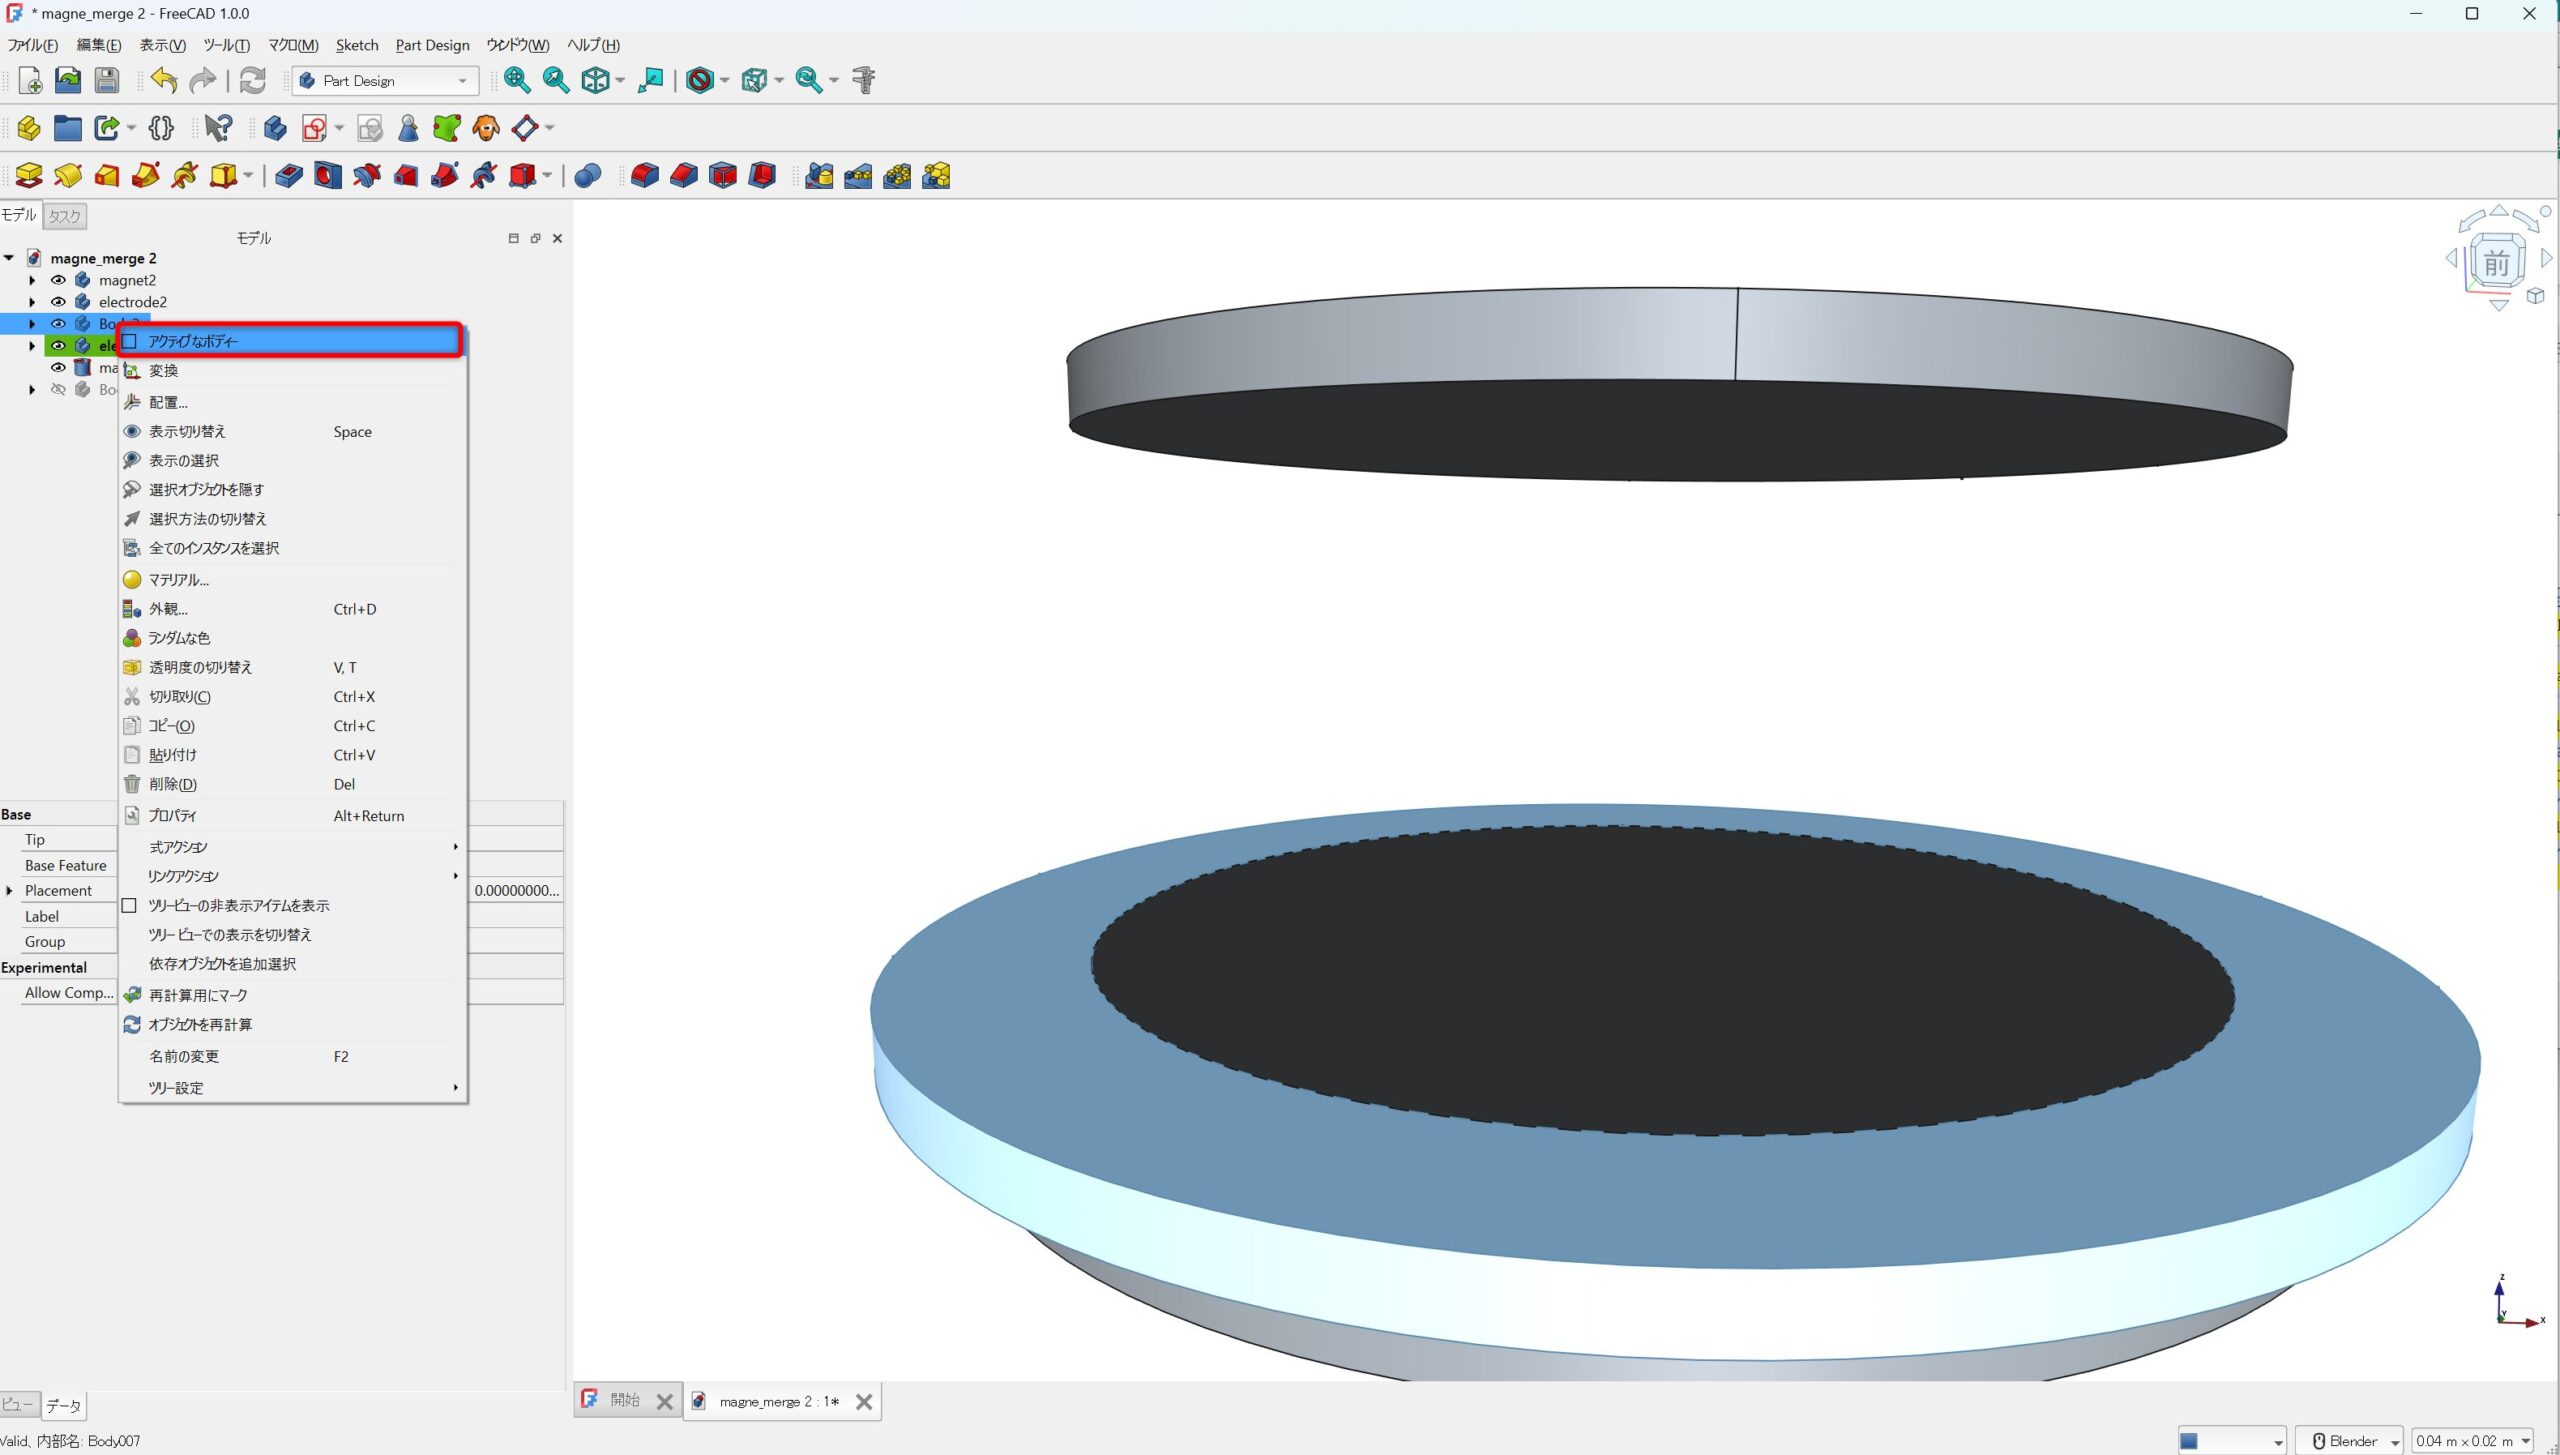Toggle eye icon of highlighted blue Body row
Image resolution: width=2560 pixels, height=1455 pixels.
[58, 324]
